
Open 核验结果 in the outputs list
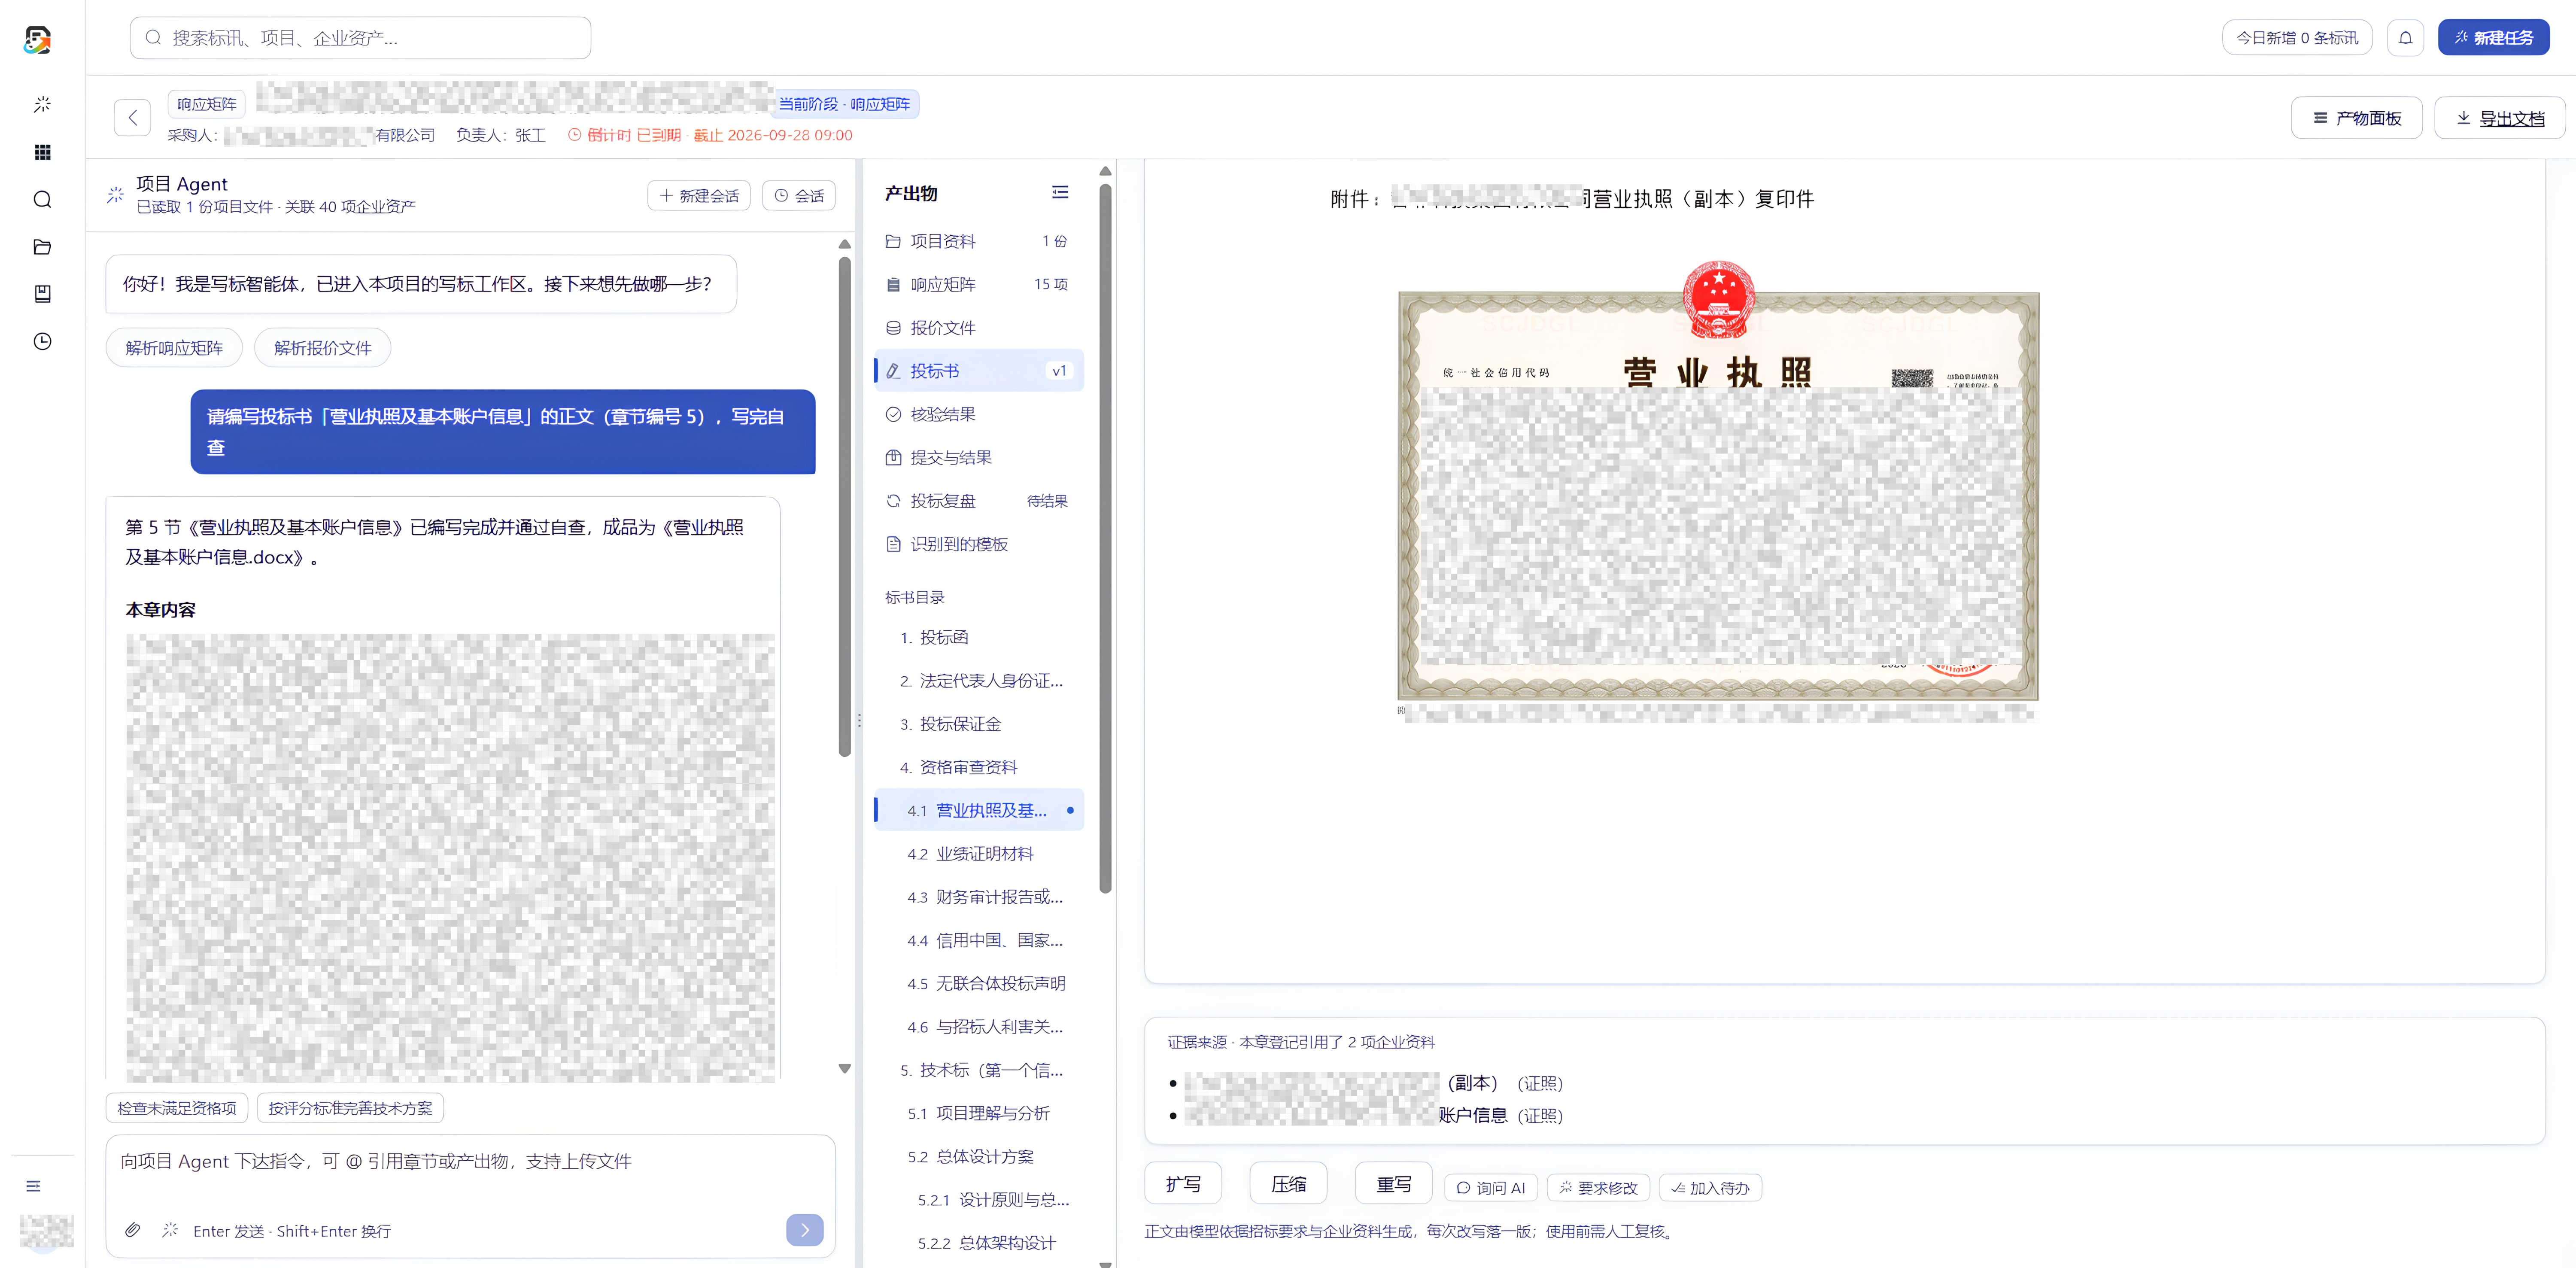978,414
